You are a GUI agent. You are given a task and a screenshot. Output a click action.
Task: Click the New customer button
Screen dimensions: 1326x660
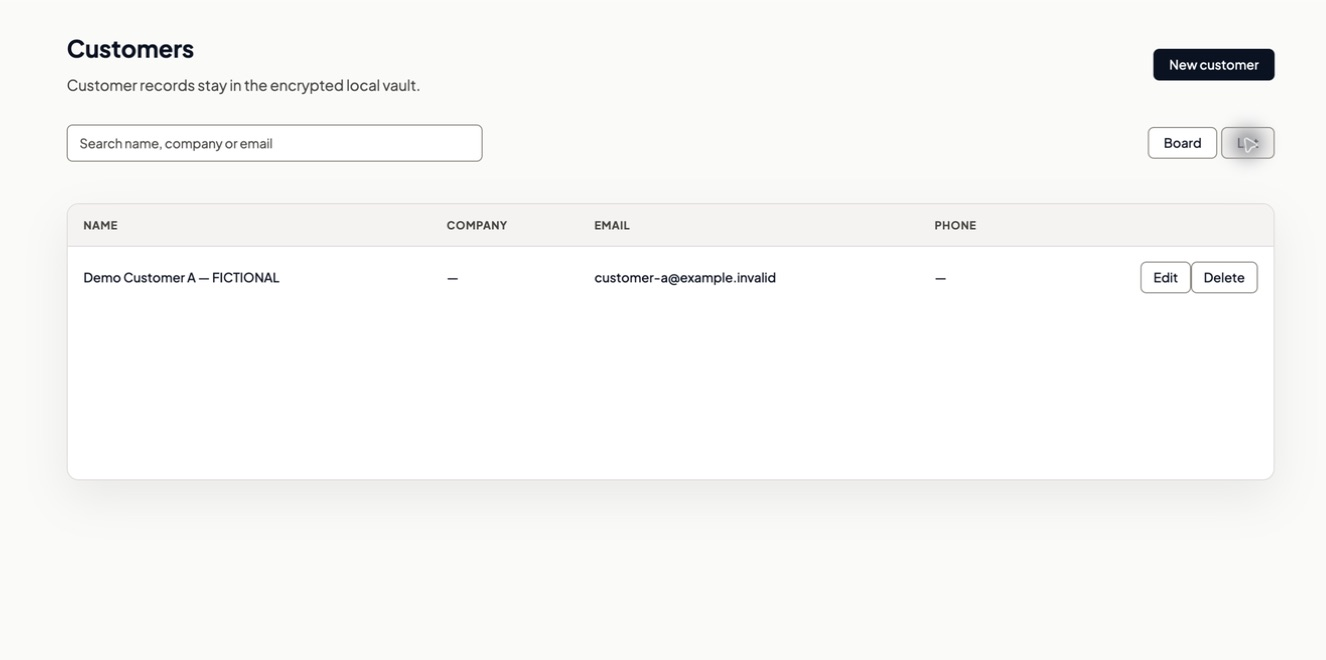tap(1213, 65)
